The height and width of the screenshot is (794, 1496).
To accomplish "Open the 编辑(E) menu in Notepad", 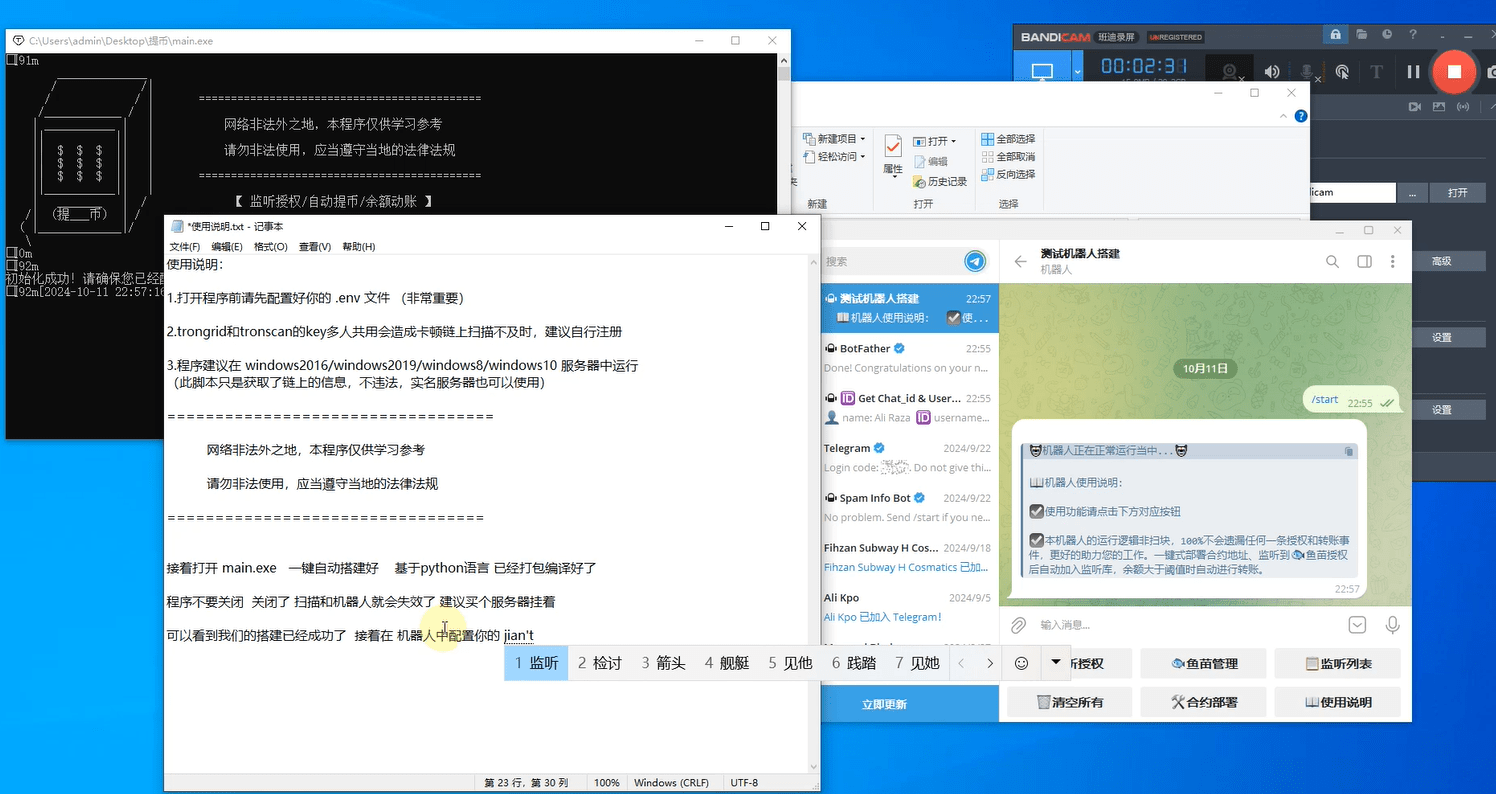I will (227, 246).
